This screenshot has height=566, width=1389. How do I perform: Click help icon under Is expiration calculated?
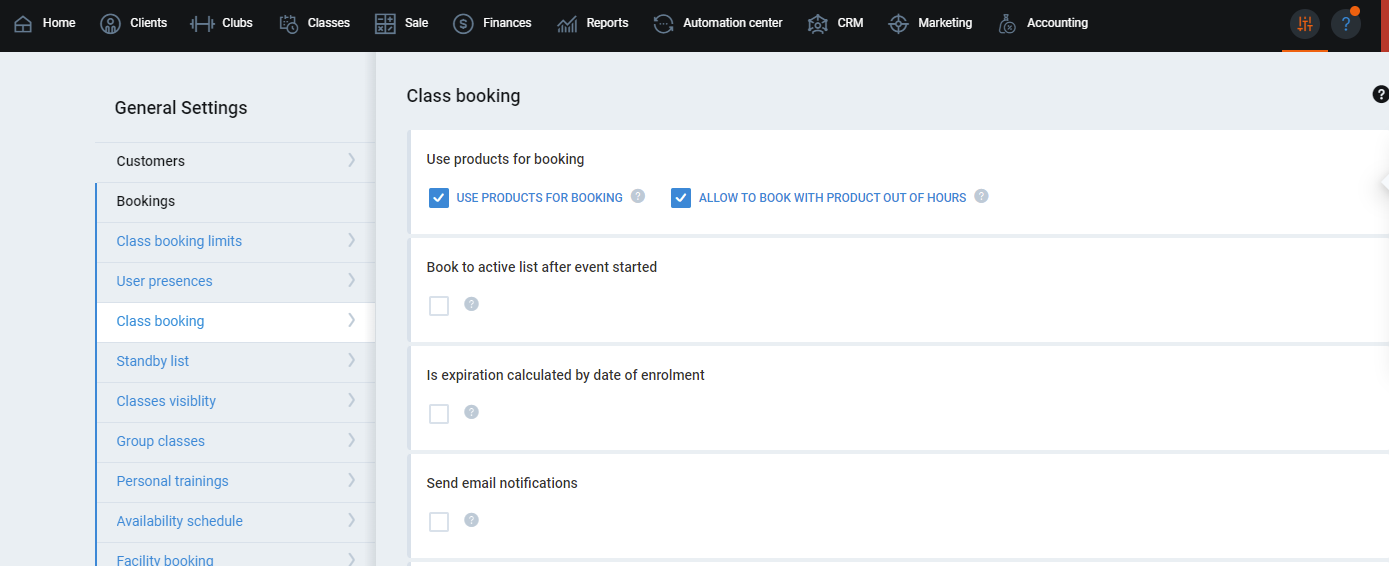471,412
